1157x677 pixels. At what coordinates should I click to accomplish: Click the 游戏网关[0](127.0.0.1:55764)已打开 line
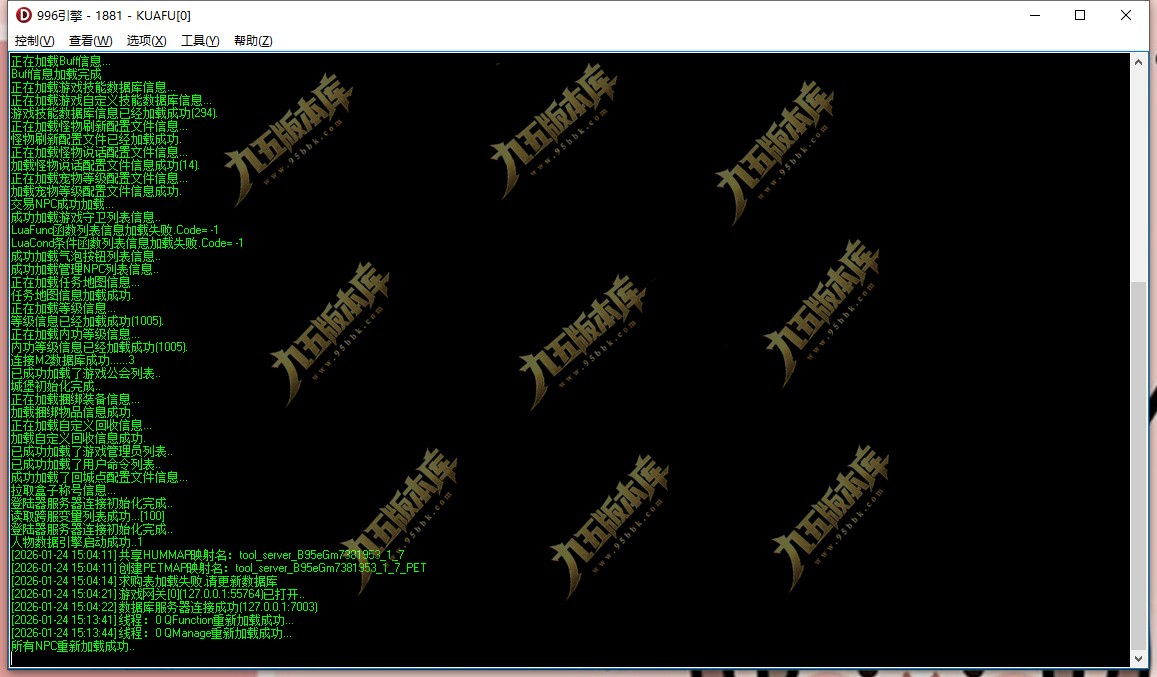tap(157, 594)
